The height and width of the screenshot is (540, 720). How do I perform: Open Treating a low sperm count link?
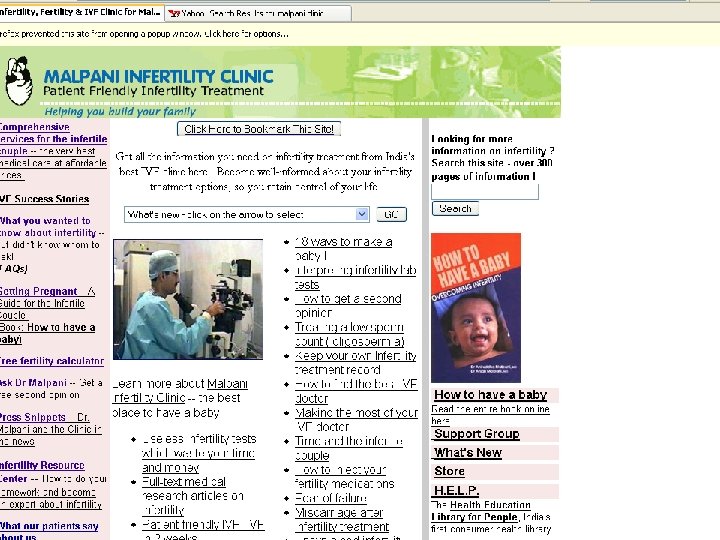pos(349,334)
